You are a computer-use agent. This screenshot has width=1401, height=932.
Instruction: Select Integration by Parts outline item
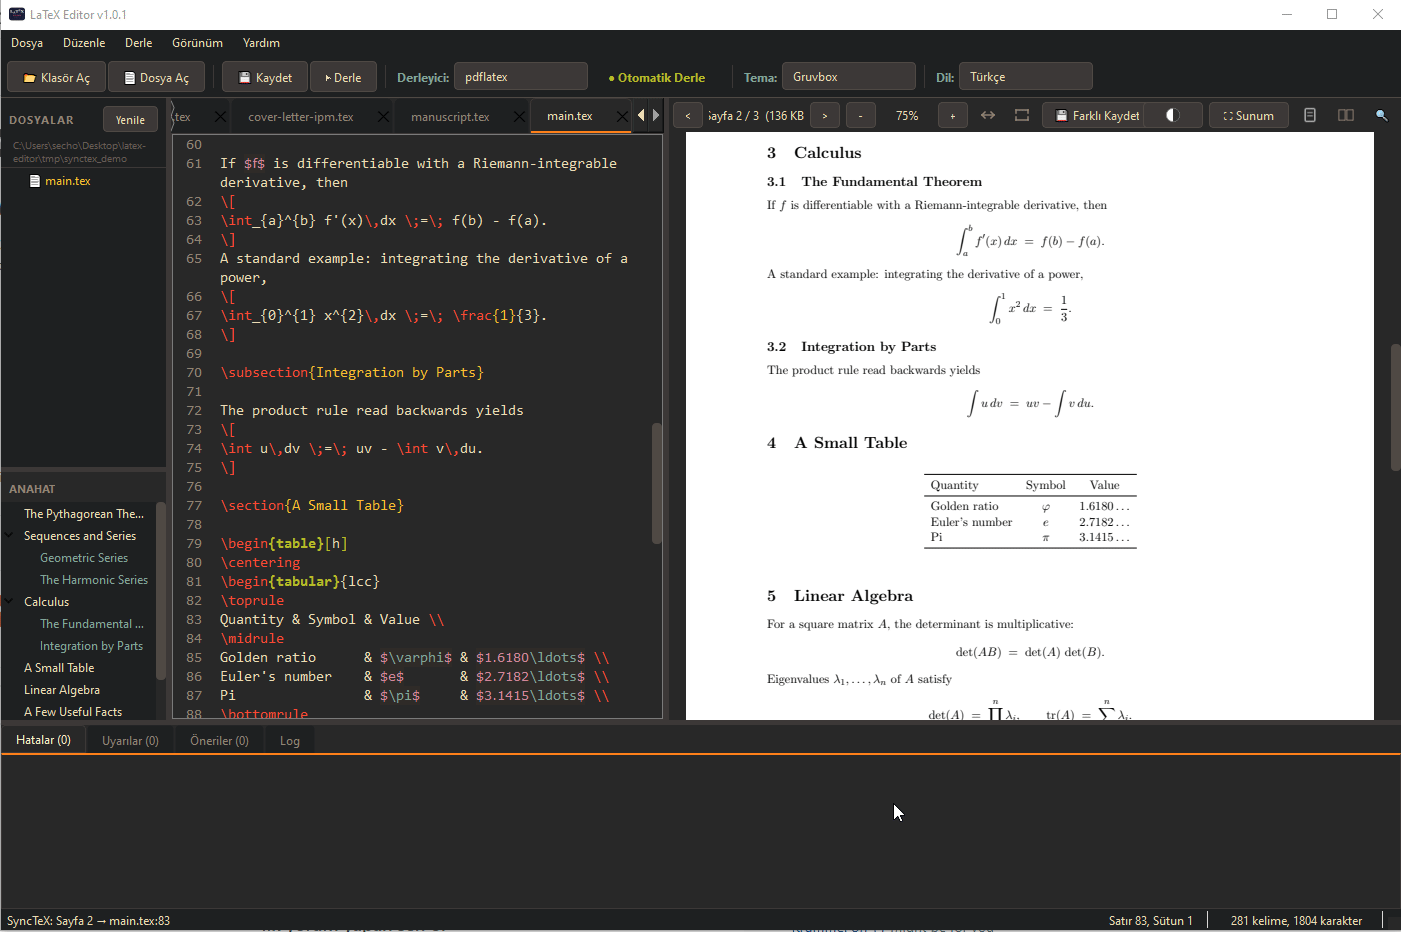(x=91, y=646)
